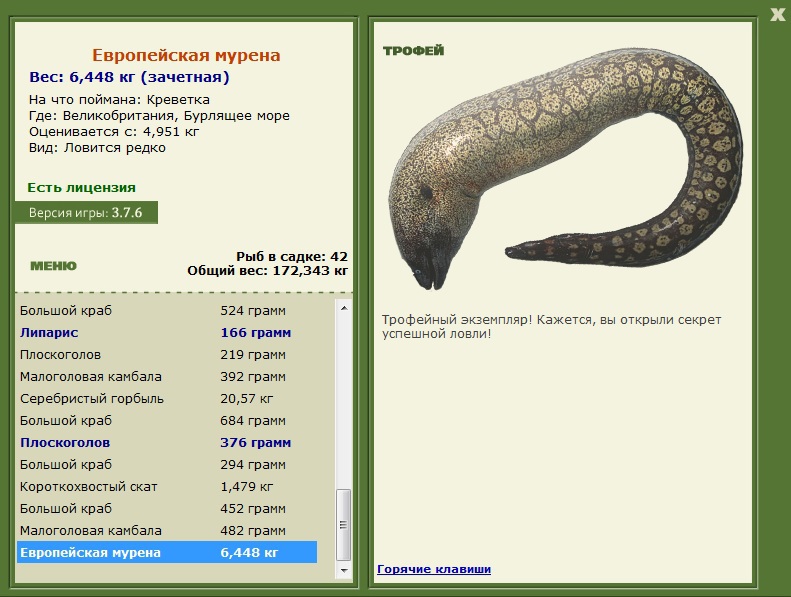Select Большой краб 684 грамм row
The height and width of the screenshot is (597, 791).
tap(167, 420)
